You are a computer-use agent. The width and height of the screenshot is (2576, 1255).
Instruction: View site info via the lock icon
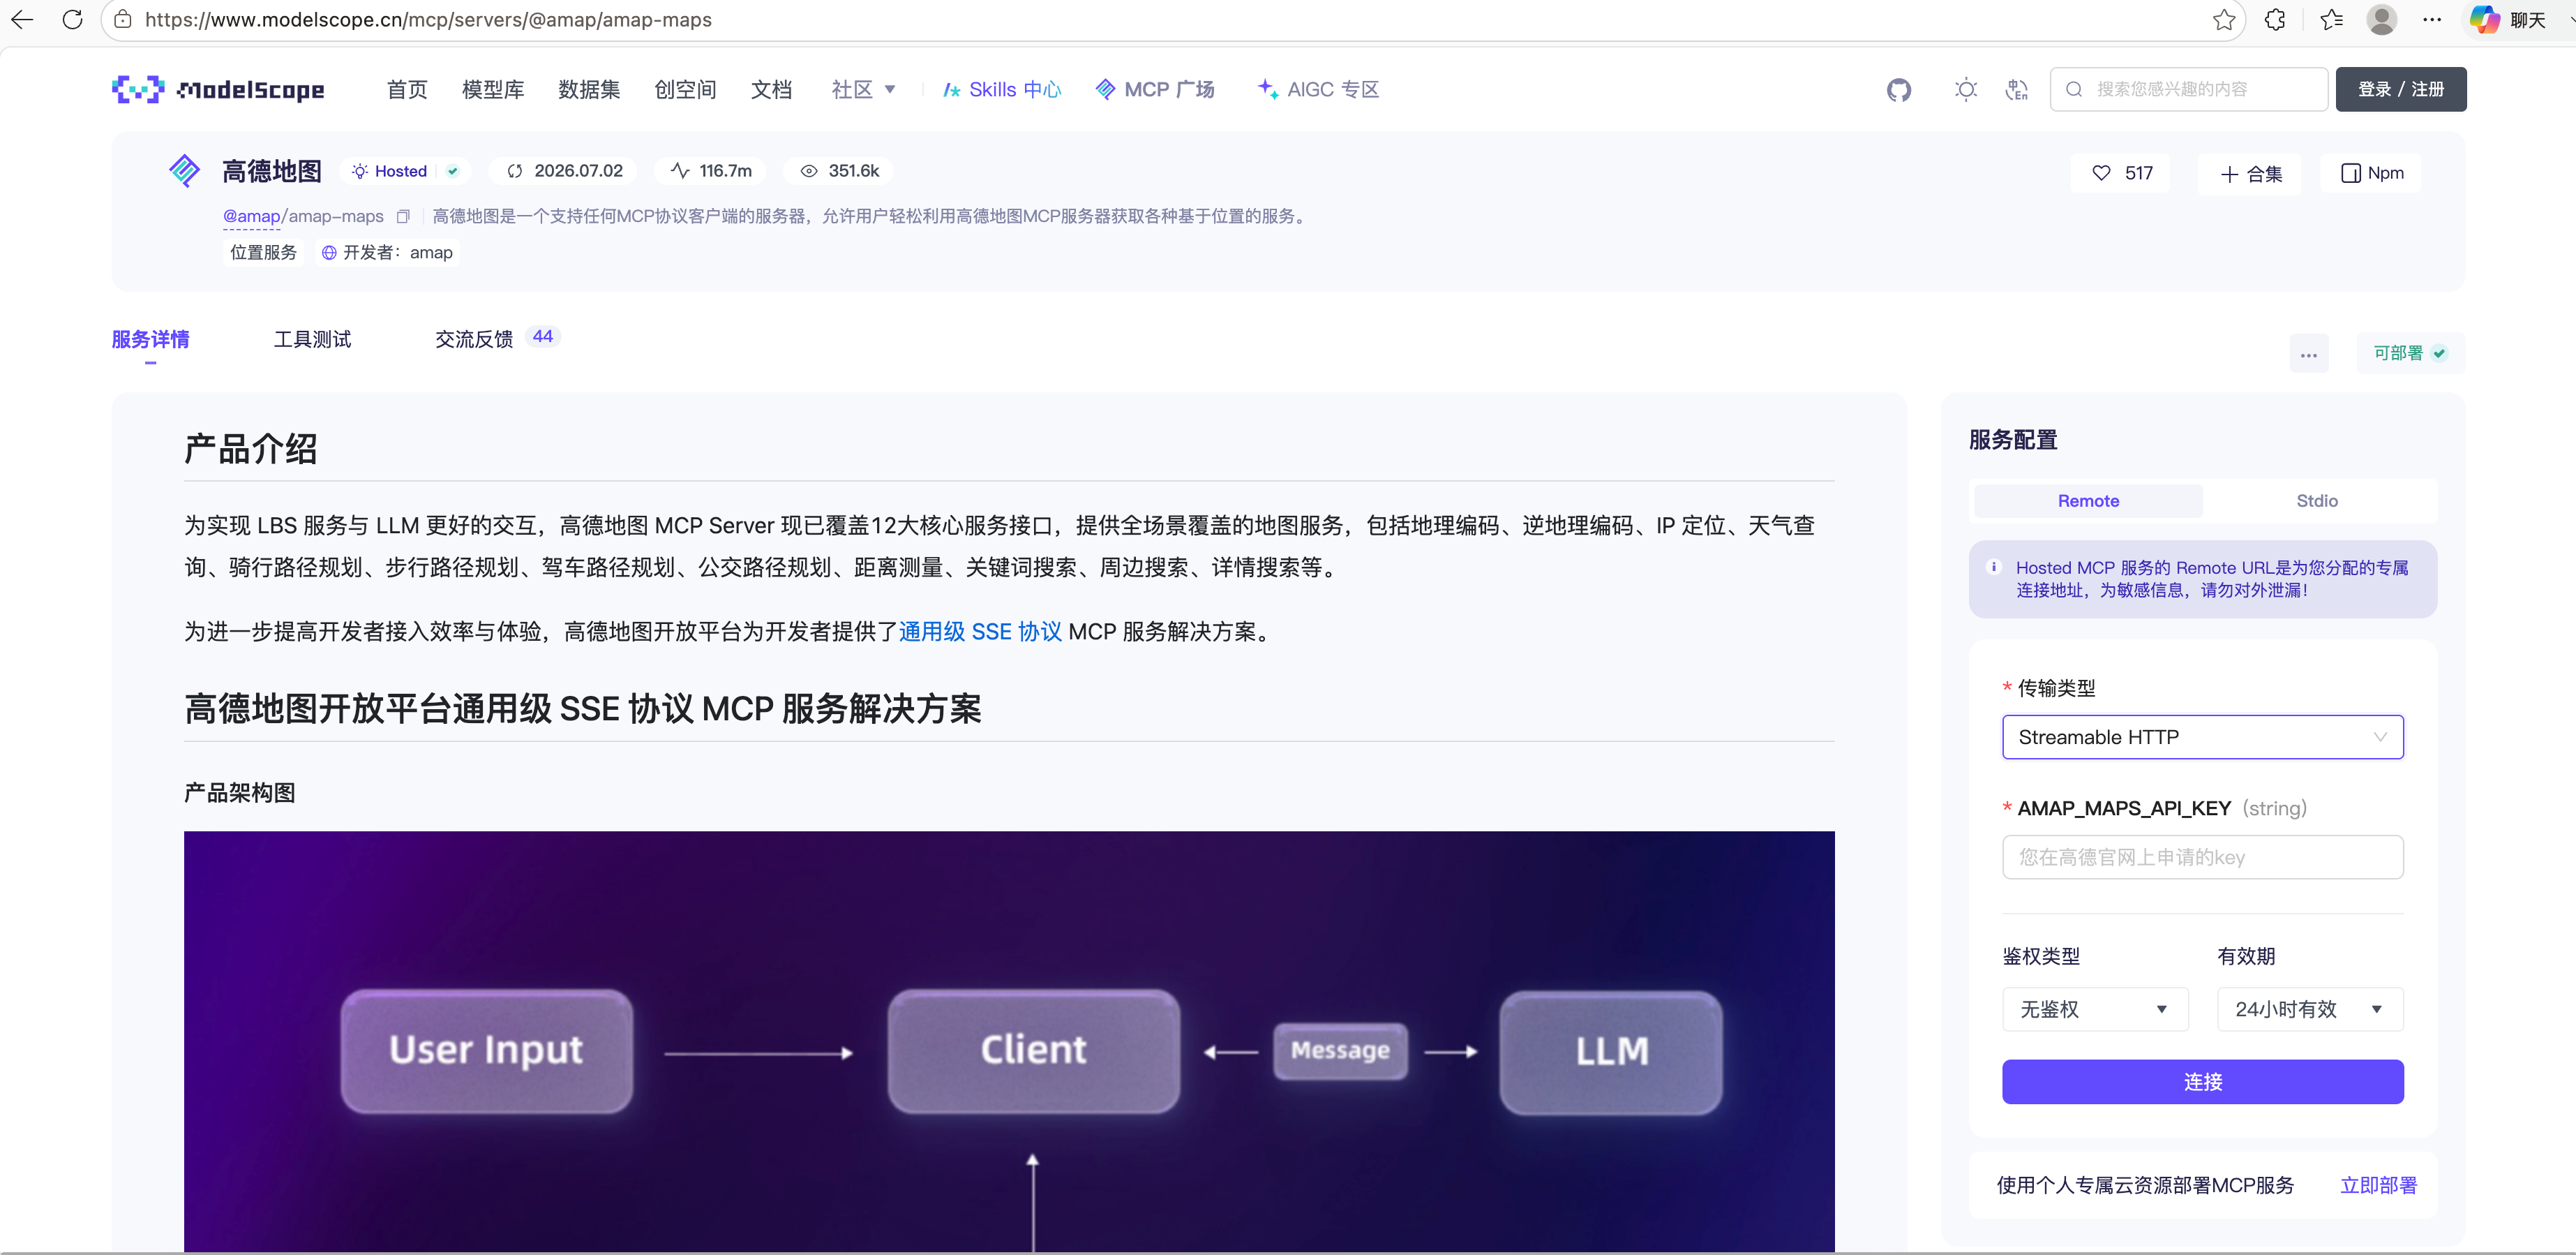coord(122,20)
